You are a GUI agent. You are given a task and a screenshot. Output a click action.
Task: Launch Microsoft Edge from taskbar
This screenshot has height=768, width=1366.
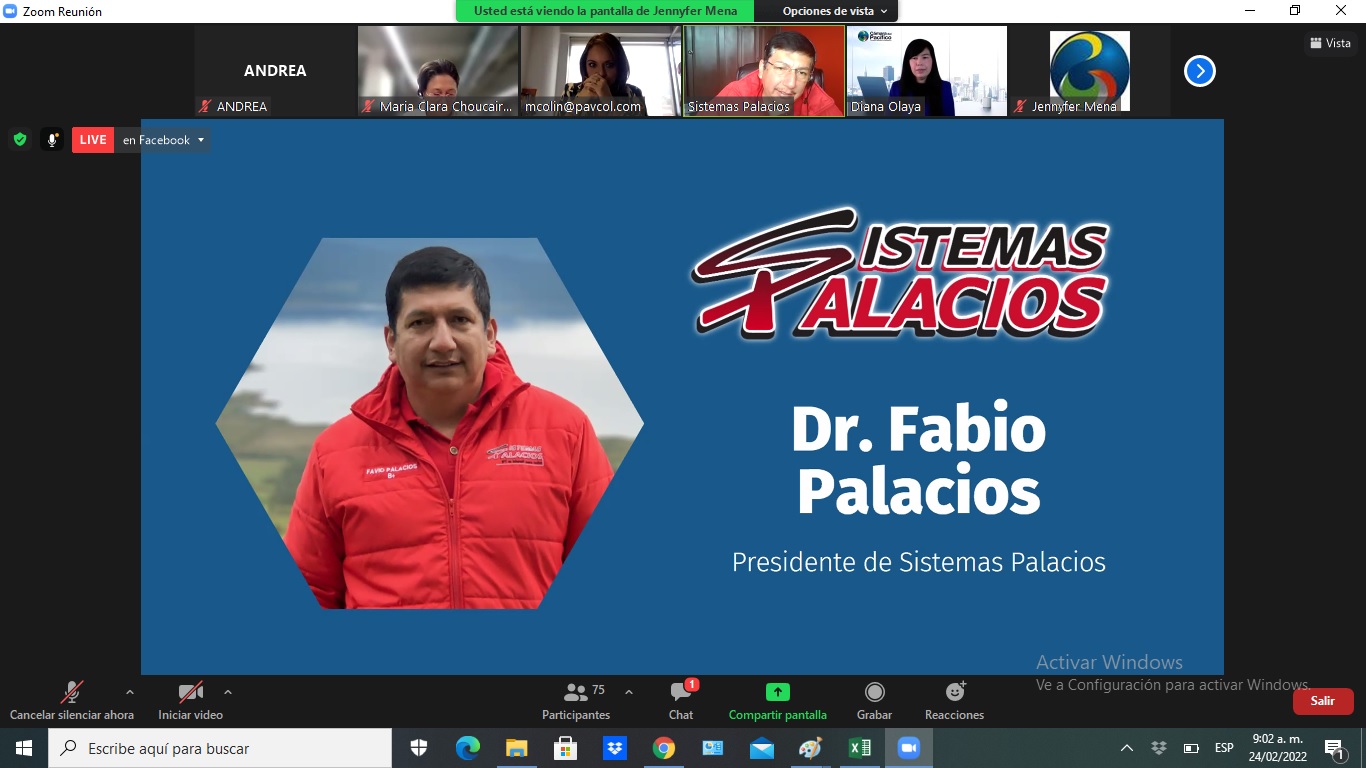click(467, 748)
